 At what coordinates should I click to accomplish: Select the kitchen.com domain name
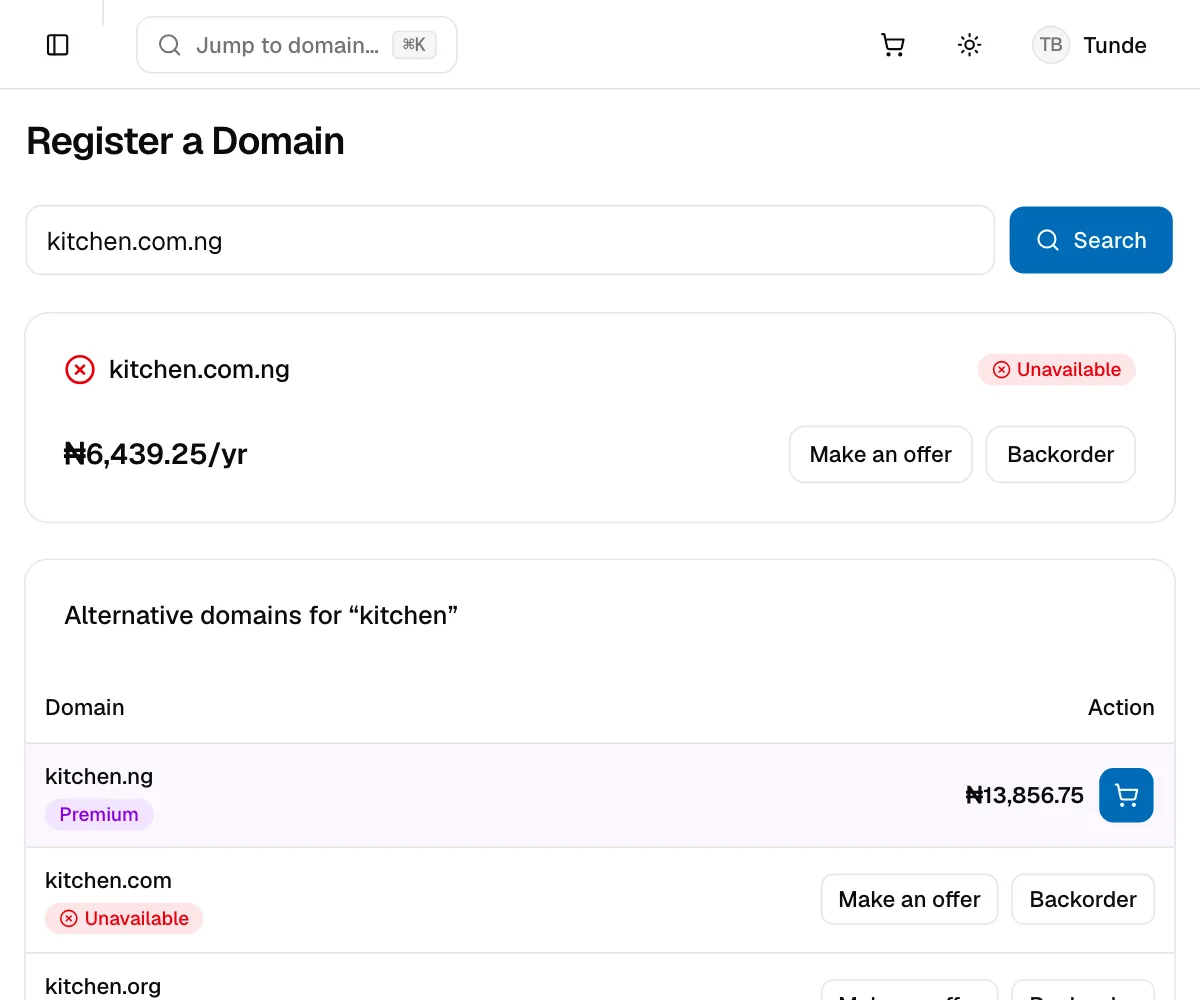coord(108,880)
